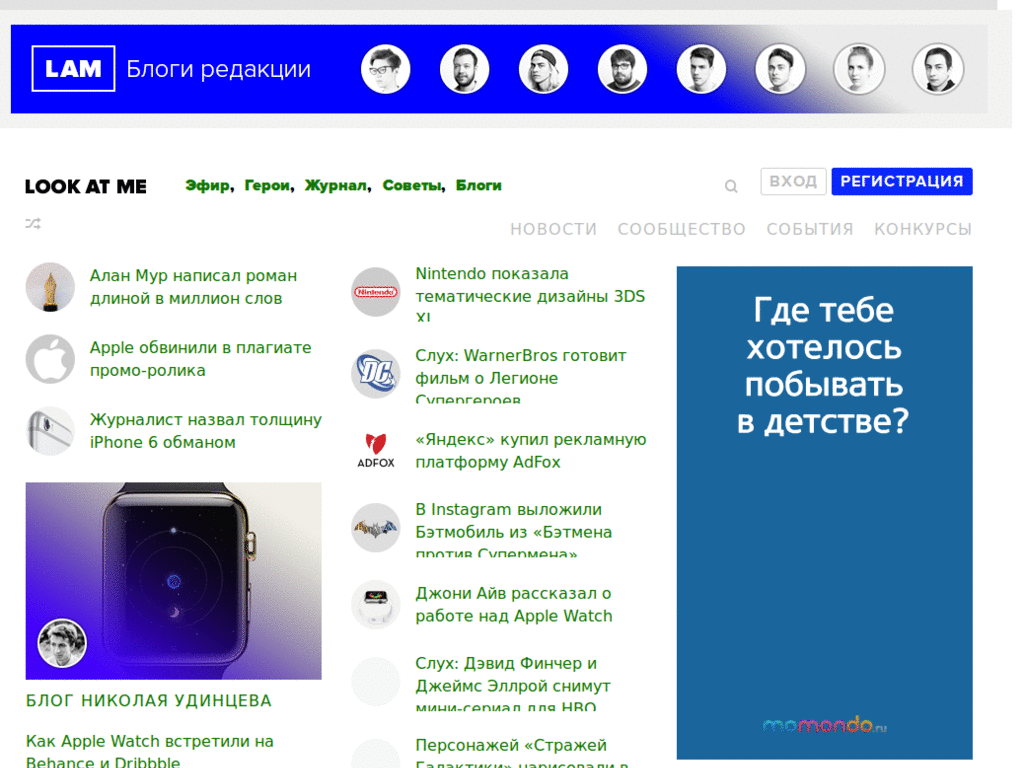Switch to the События tab
Image resolution: width=1024 pixels, height=768 pixels.
(810, 229)
